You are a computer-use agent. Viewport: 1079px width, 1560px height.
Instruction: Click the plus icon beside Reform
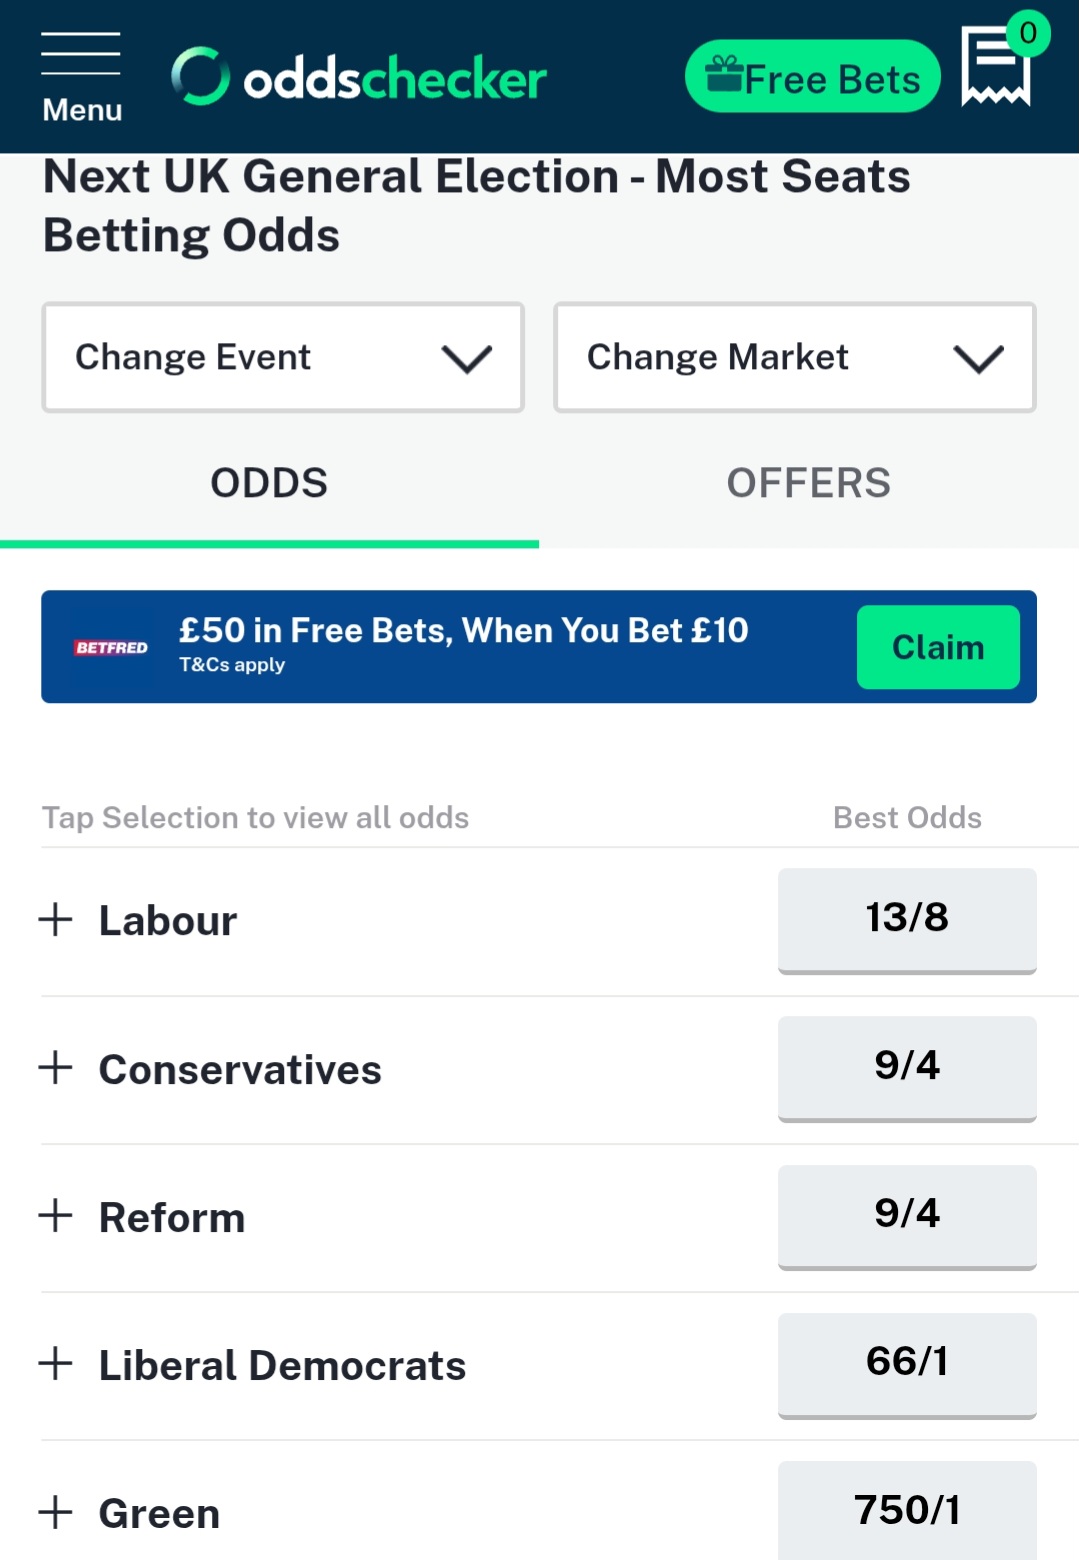(55, 1215)
